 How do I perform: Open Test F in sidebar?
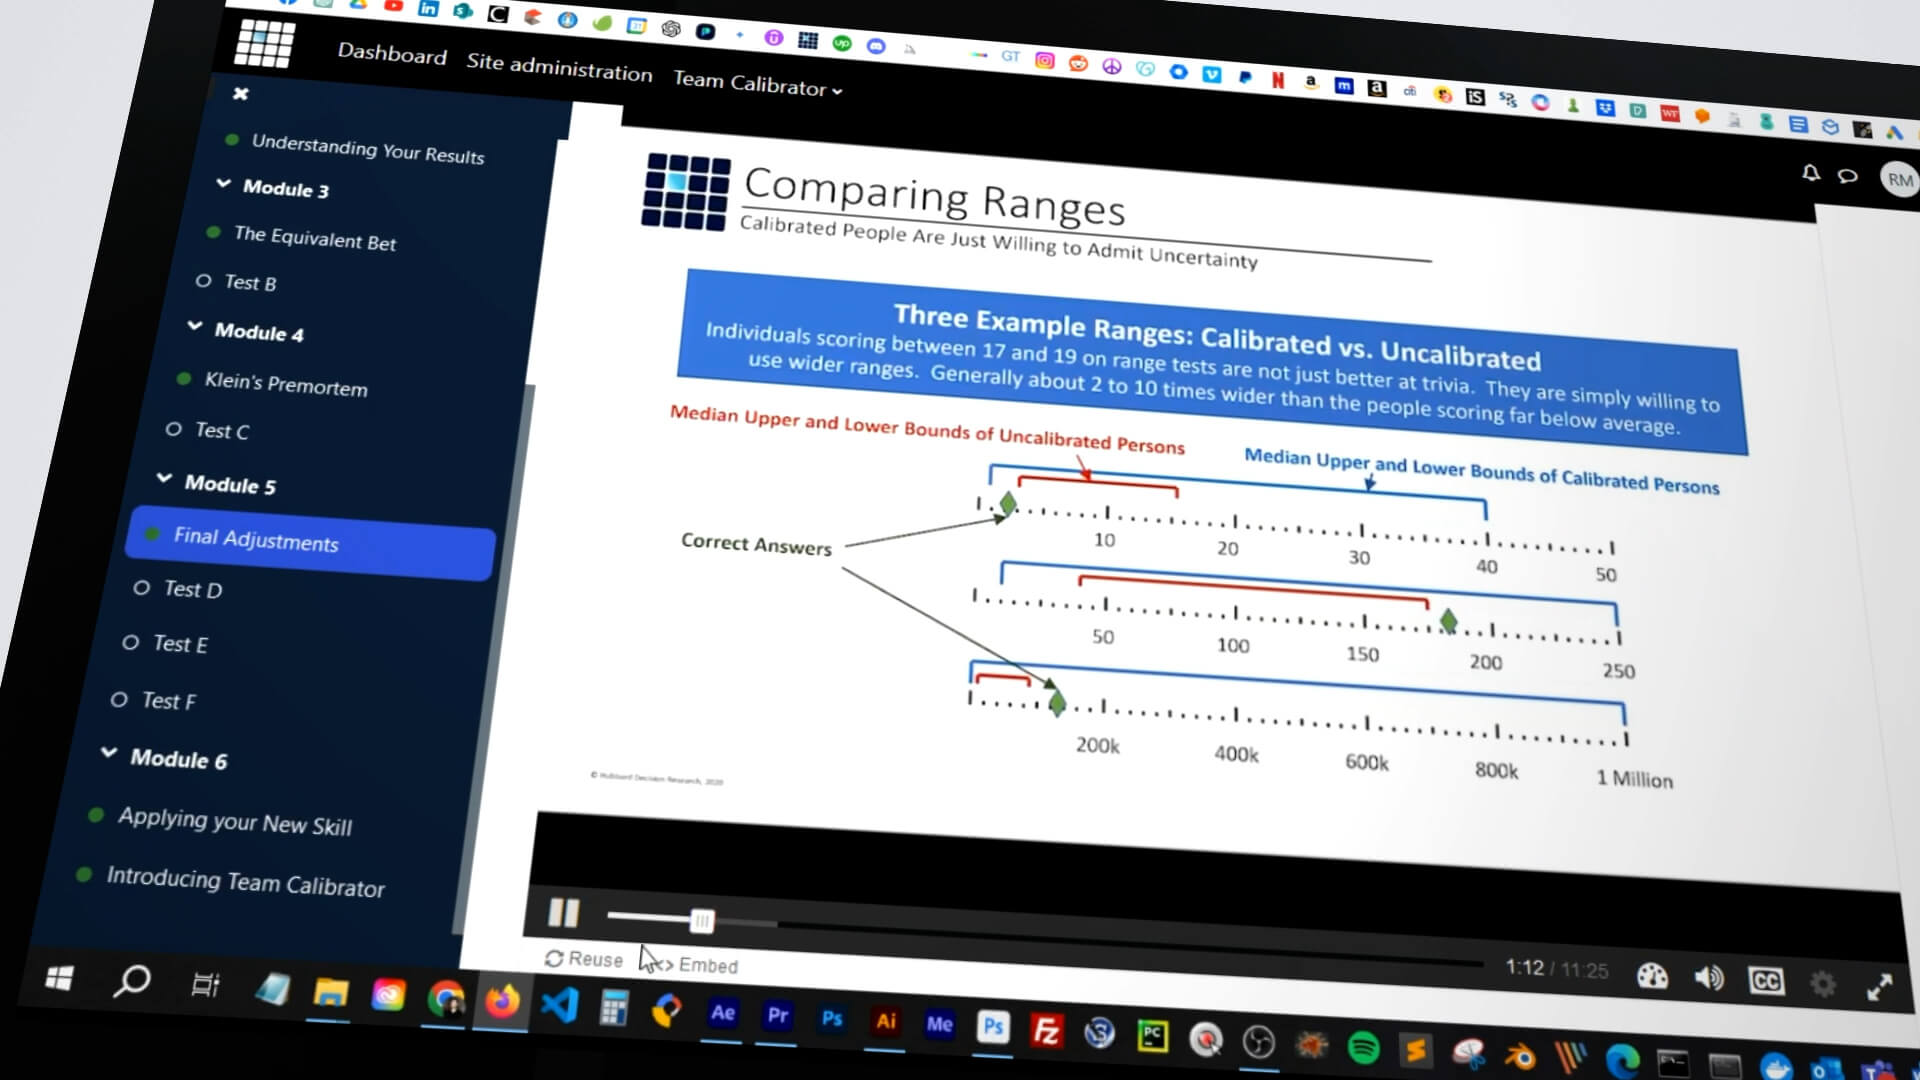(168, 701)
